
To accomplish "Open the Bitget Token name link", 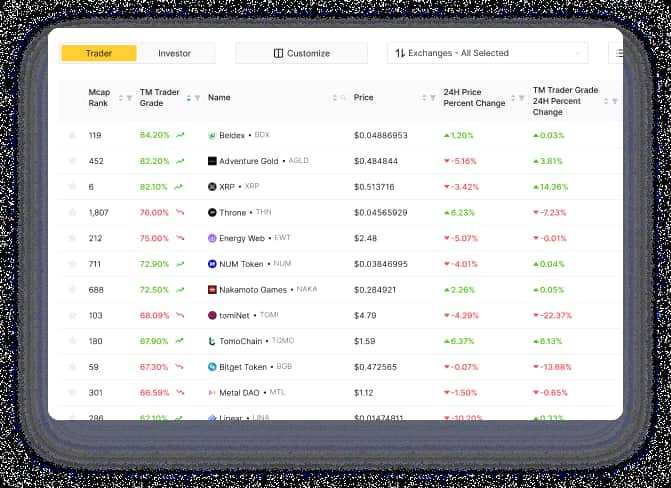I will [x=243, y=367].
